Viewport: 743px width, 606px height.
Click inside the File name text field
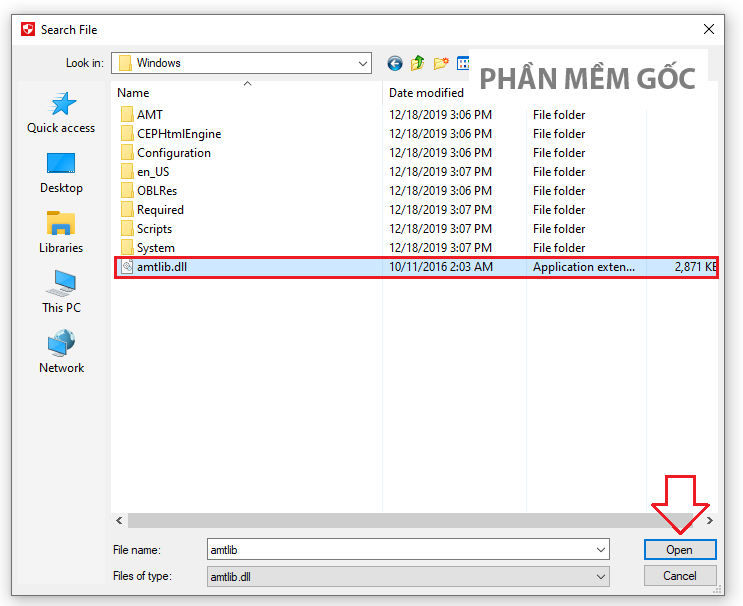[x=400, y=550]
